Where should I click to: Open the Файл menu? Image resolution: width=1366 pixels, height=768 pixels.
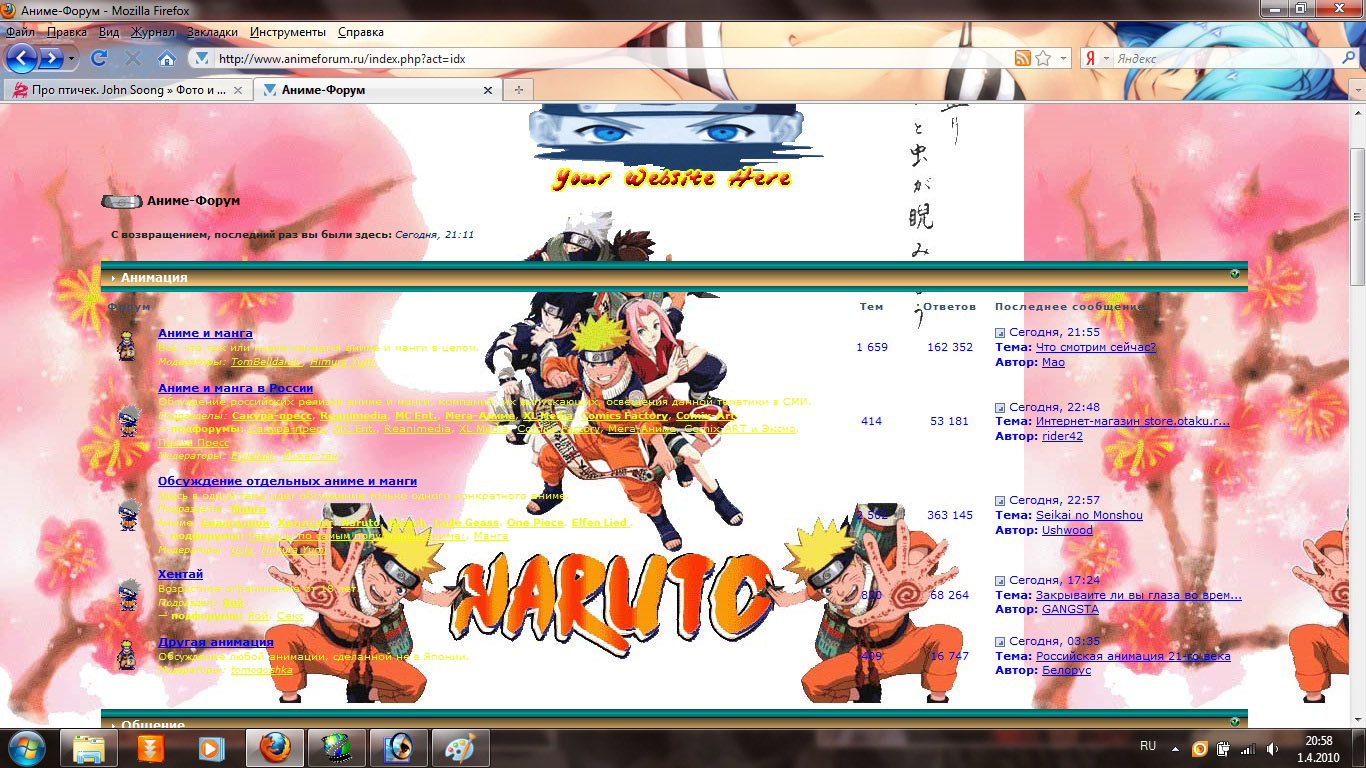click(20, 32)
